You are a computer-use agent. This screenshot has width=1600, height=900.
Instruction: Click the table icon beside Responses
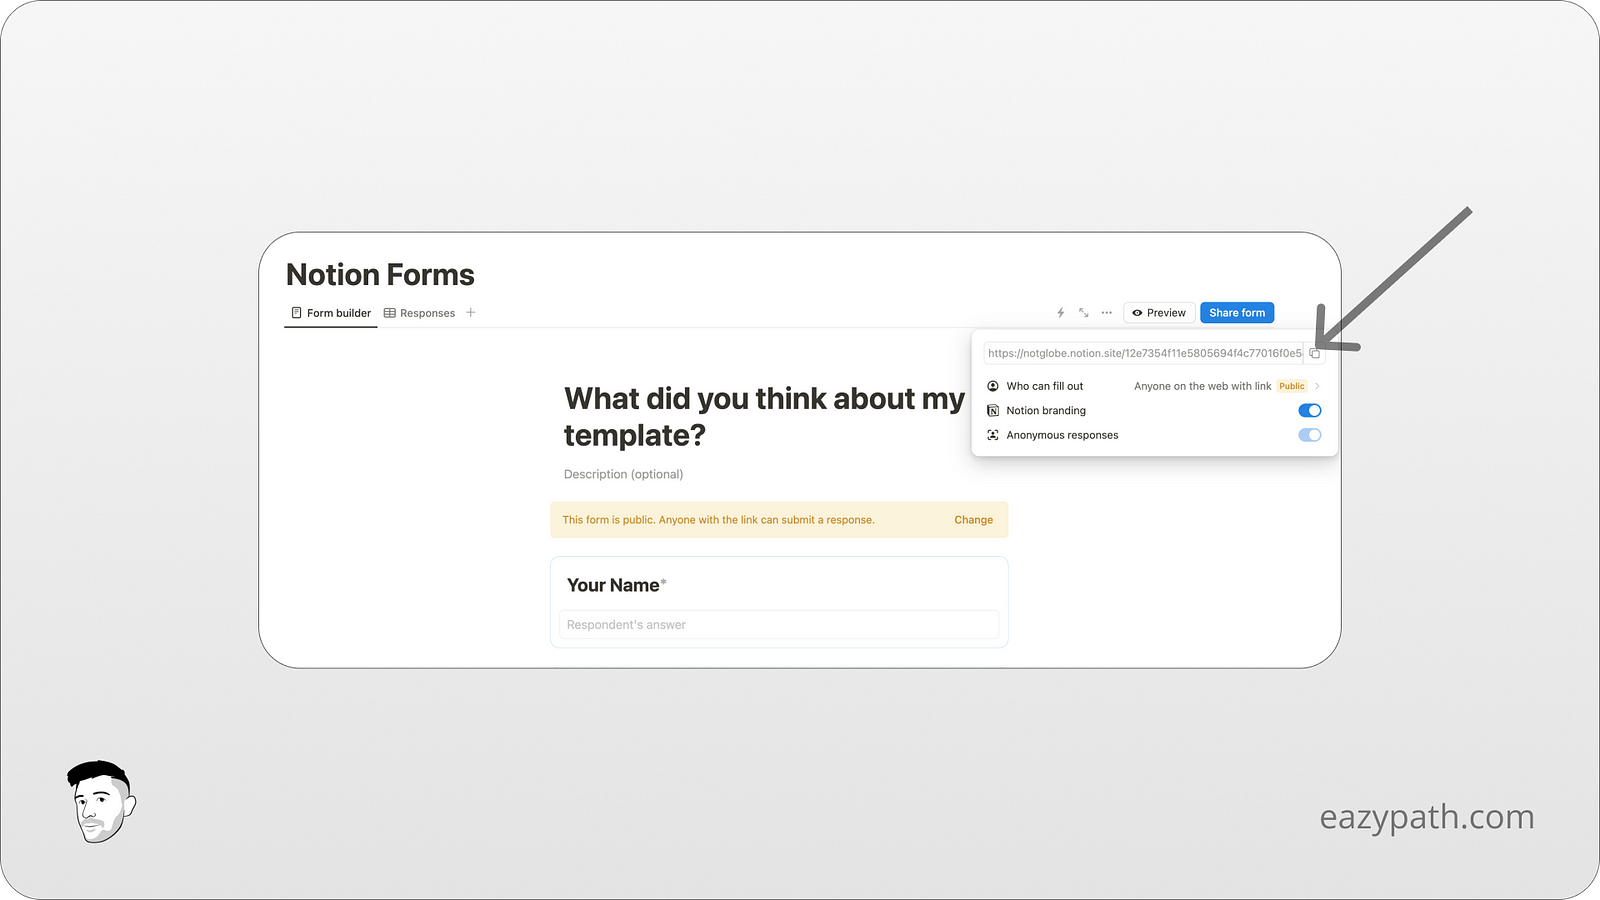click(x=389, y=312)
